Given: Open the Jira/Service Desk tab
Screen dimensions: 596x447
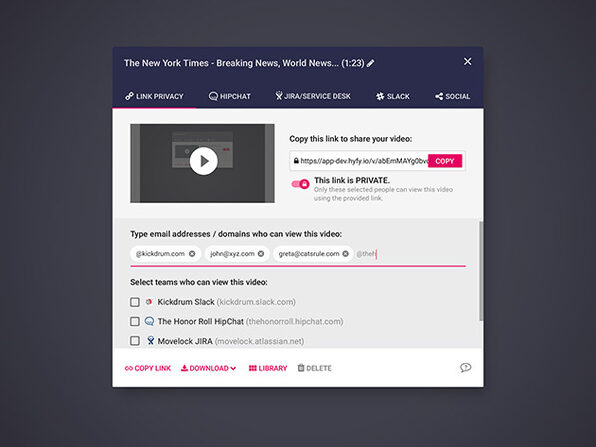Looking at the screenshot, I should pos(313,96).
